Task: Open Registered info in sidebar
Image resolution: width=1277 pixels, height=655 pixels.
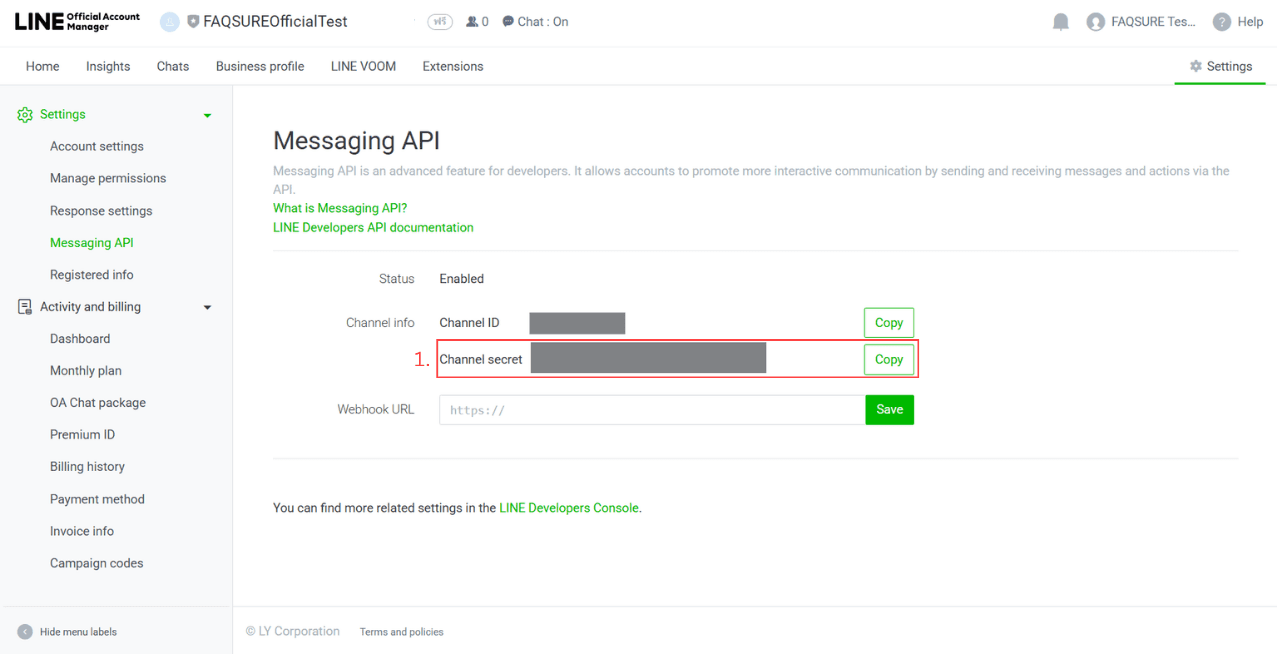Action: click(92, 275)
